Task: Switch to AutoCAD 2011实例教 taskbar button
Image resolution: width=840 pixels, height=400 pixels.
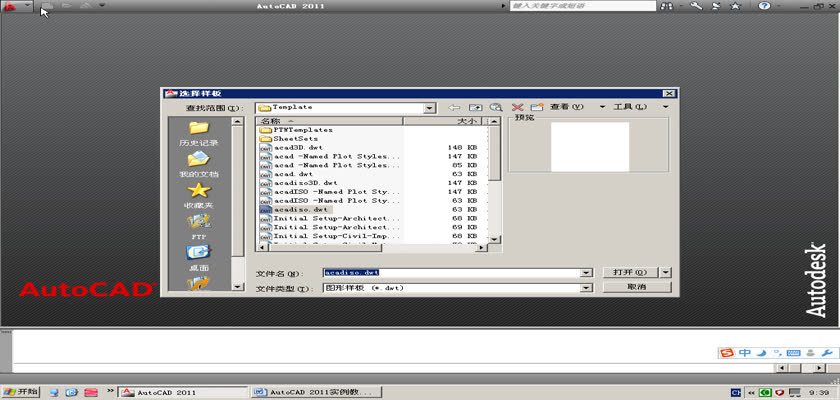Action: 317,393
